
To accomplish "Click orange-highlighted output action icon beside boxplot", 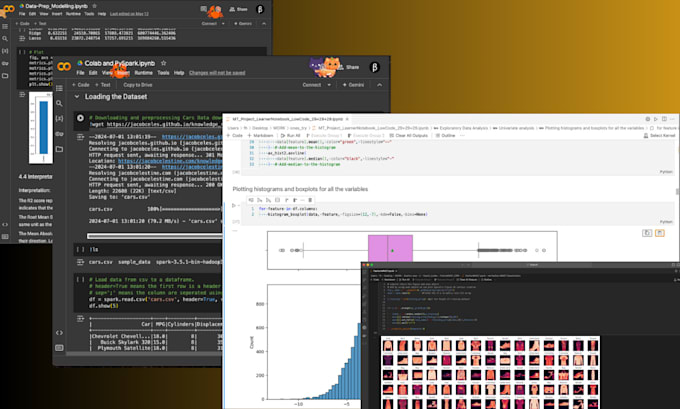I will coord(660,233).
